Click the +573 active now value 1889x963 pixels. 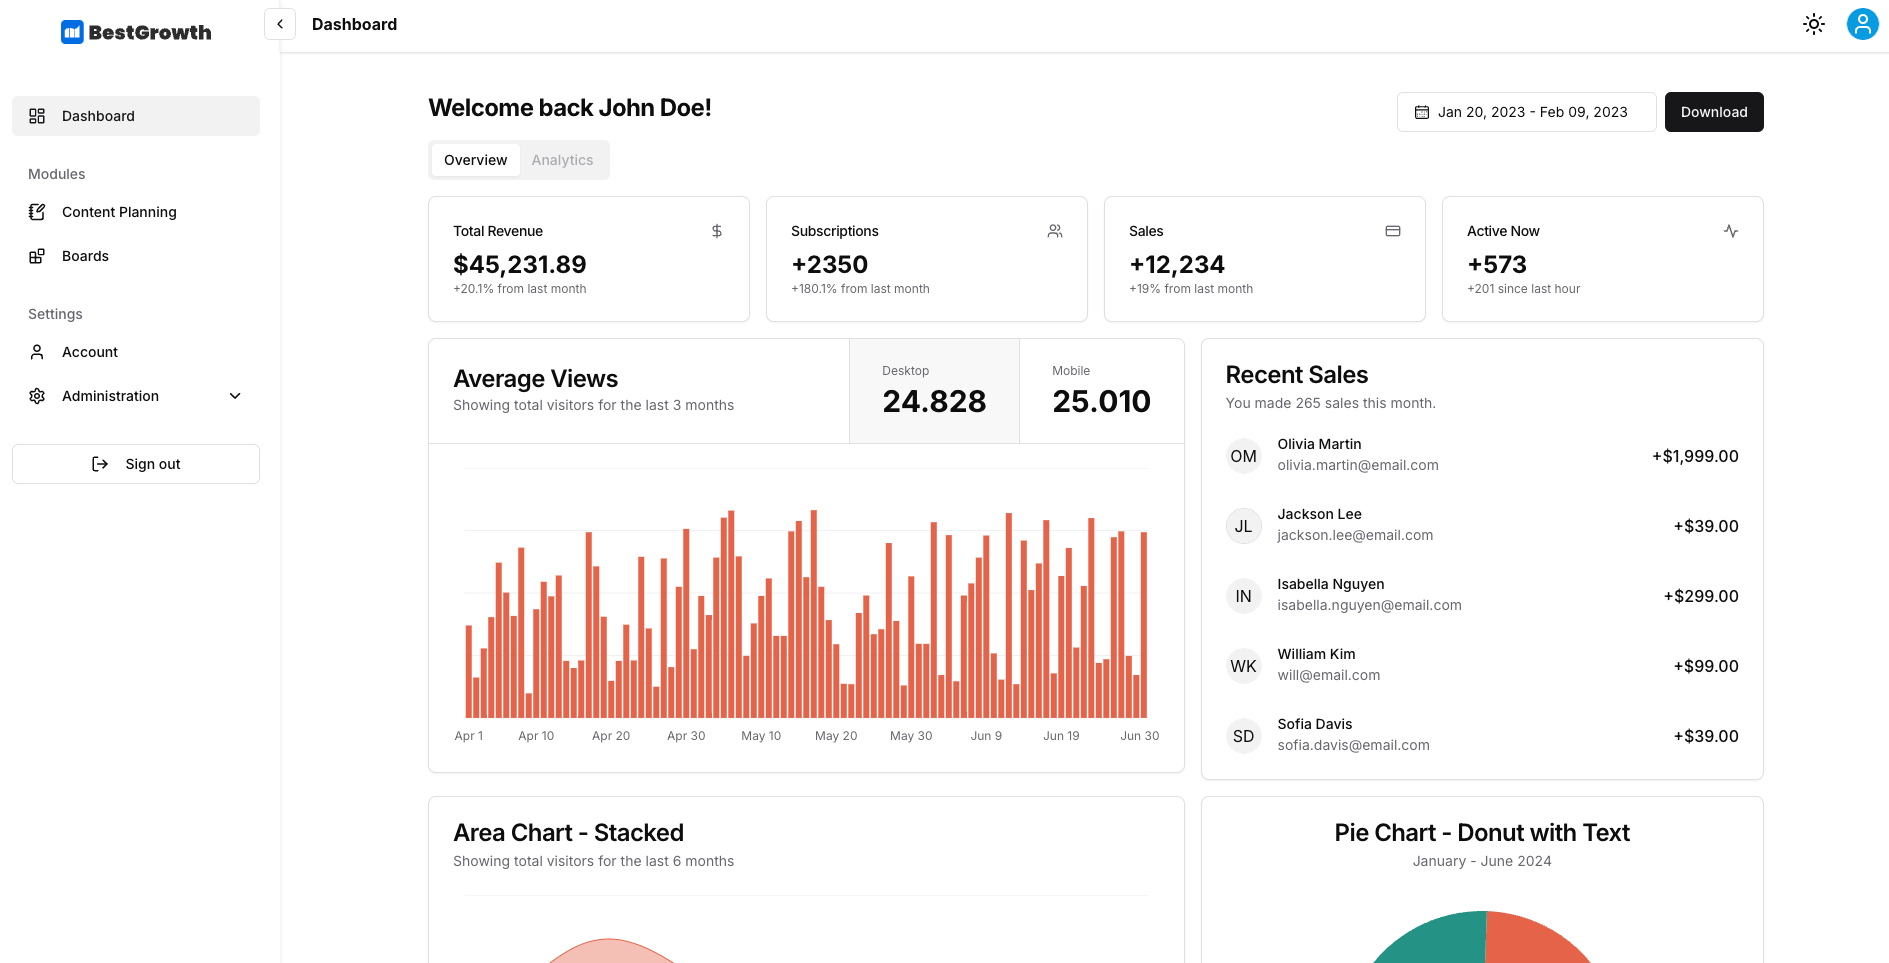[x=1497, y=264]
